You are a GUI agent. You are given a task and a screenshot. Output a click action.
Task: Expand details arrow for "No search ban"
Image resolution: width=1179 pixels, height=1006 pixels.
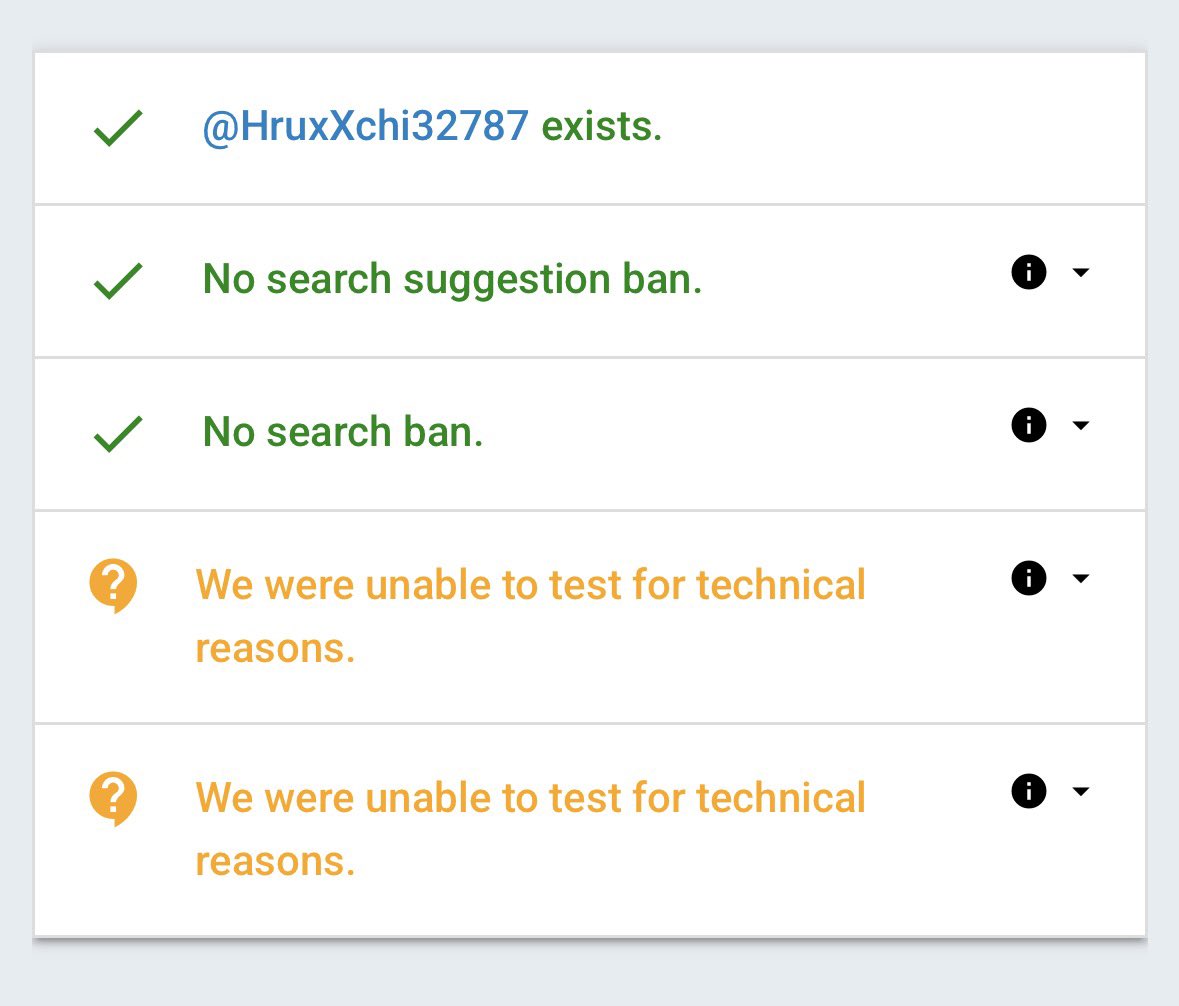pos(1080,426)
